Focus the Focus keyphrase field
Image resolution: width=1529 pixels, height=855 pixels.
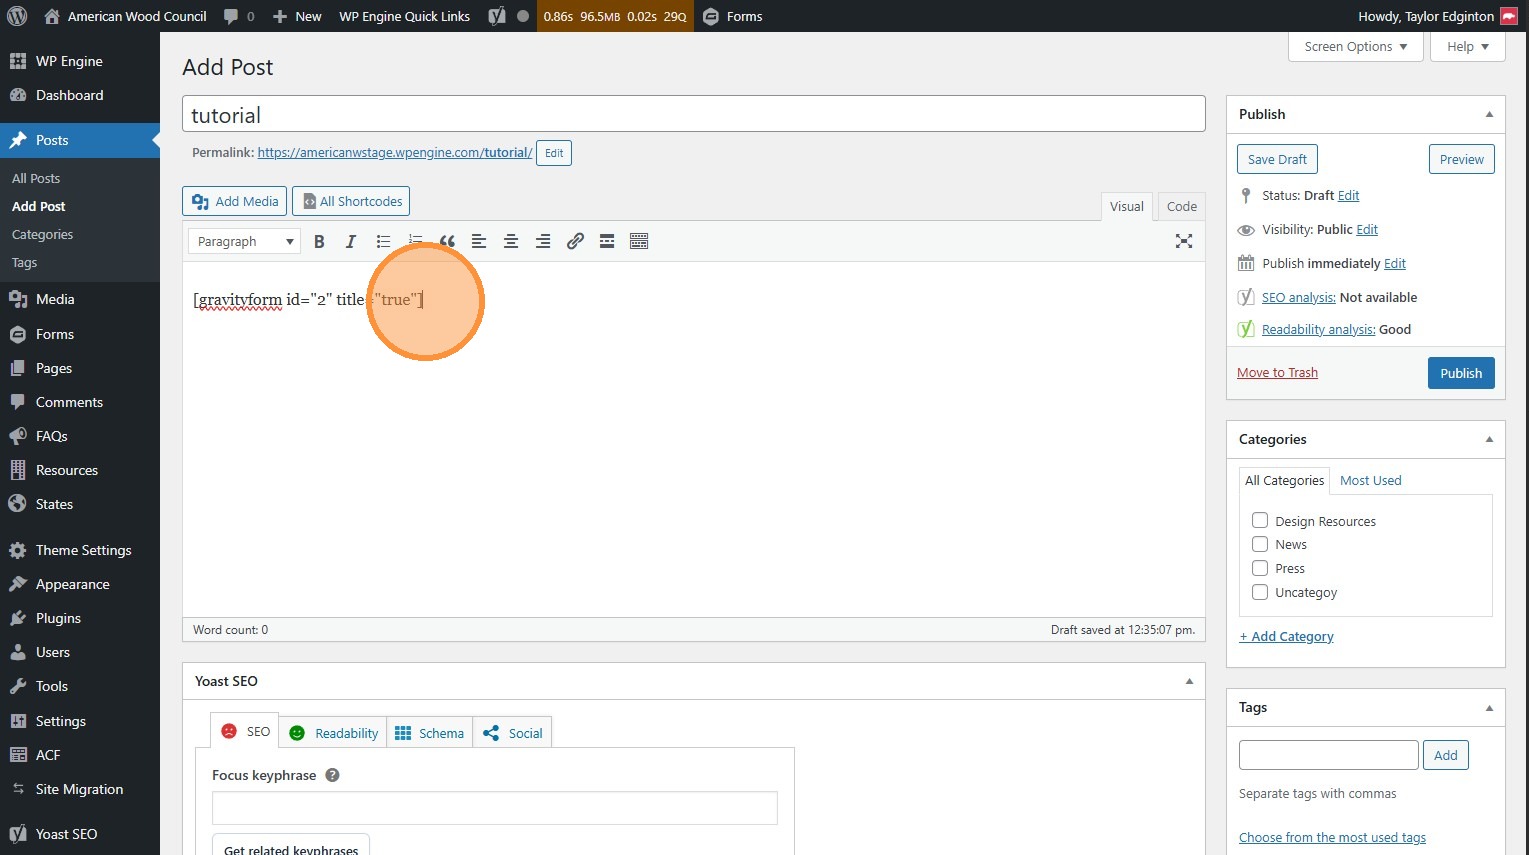tap(495, 808)
